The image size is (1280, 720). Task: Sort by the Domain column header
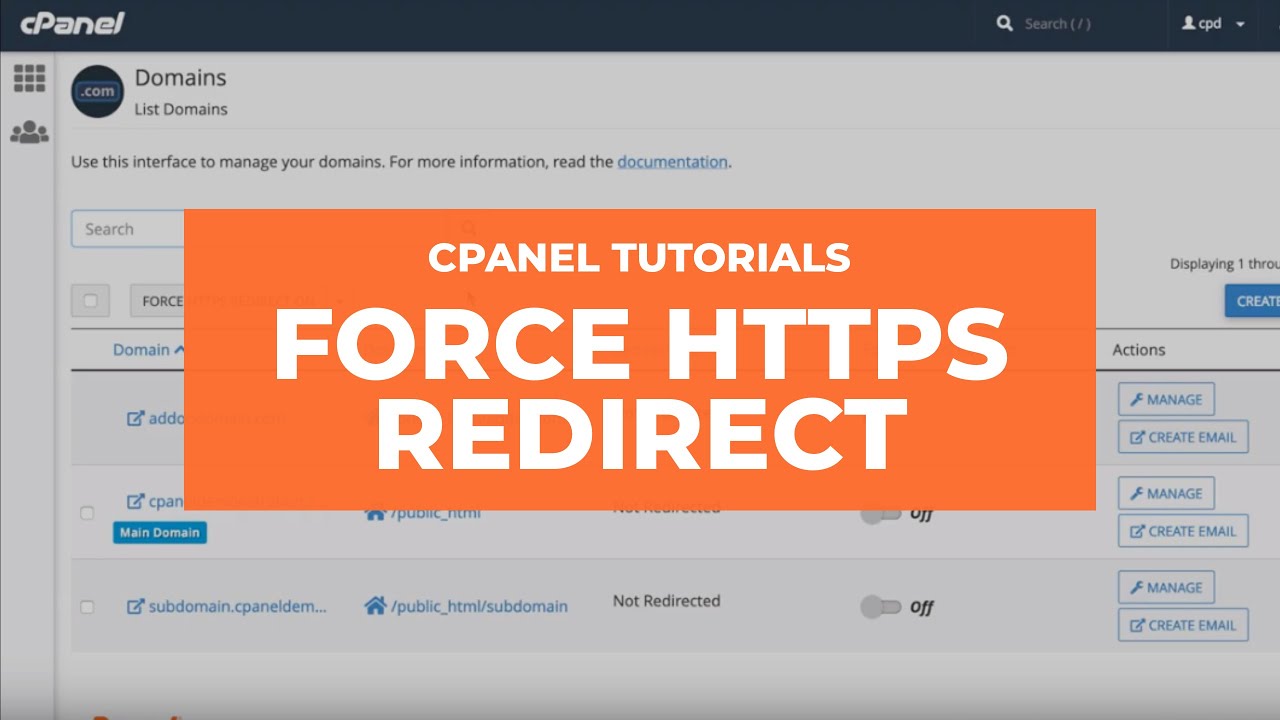(x=148, y=350)
